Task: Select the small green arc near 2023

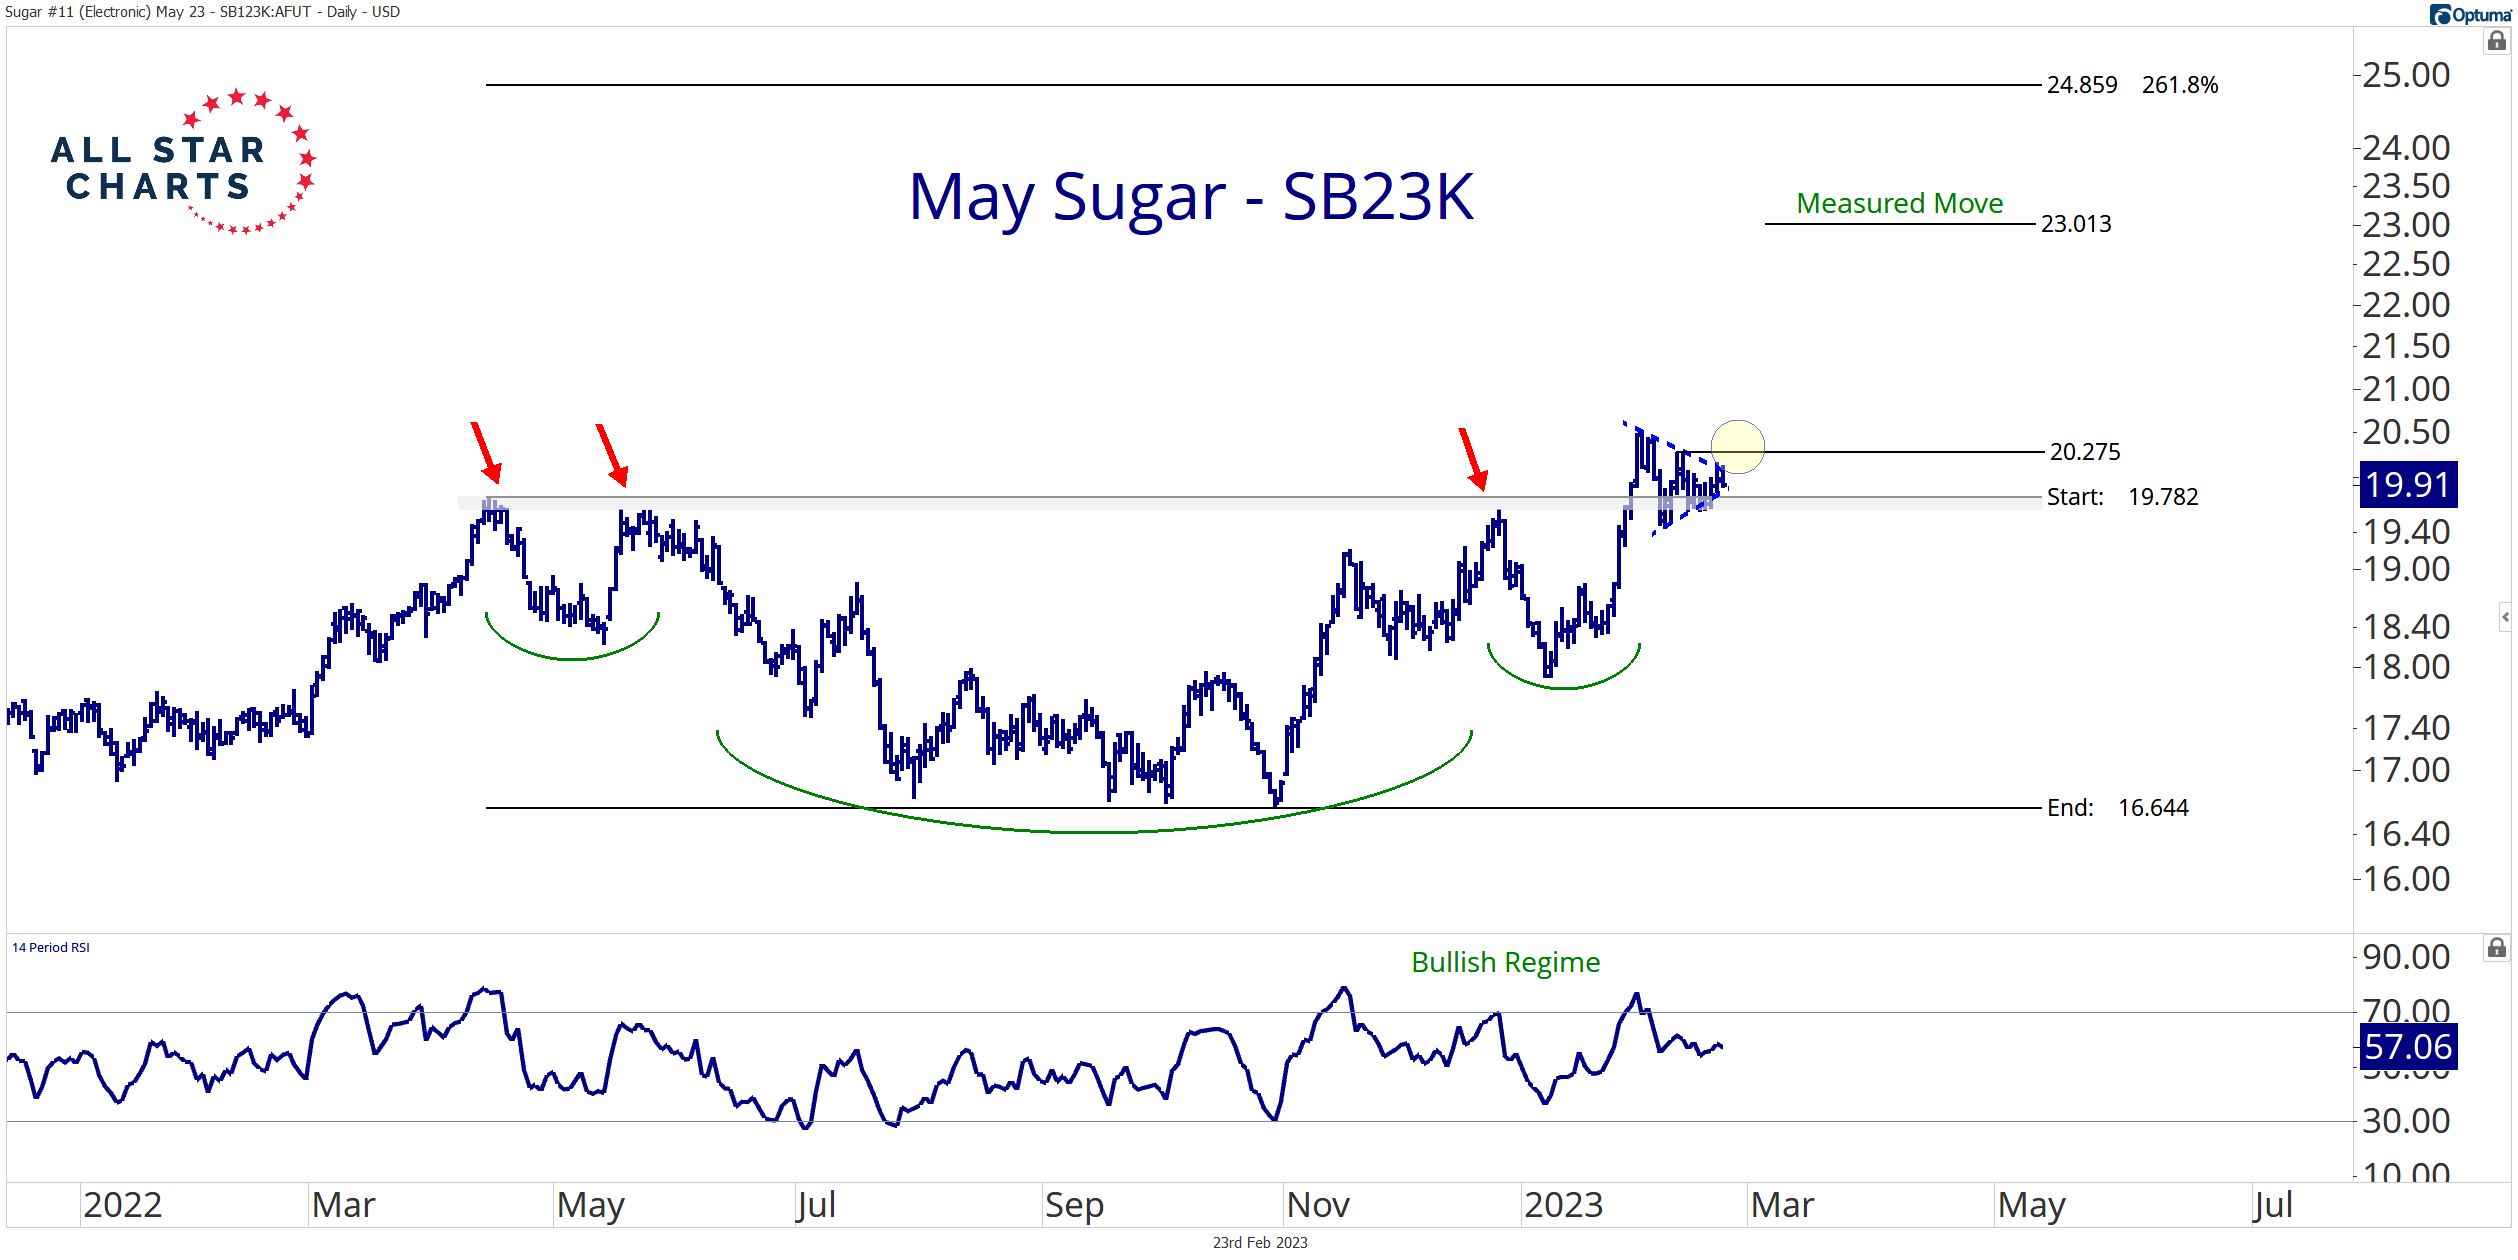Action: tap(1562, 686)
